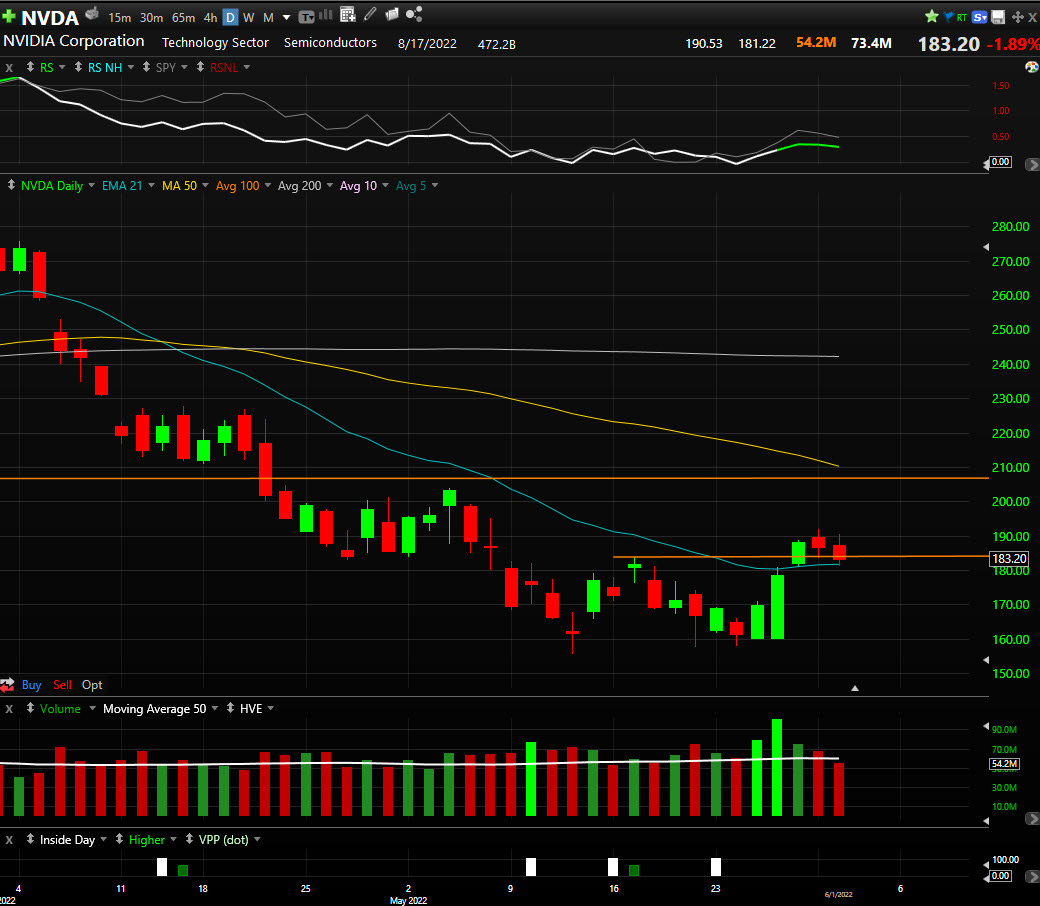Open the color palette icon

[1032, 67]
